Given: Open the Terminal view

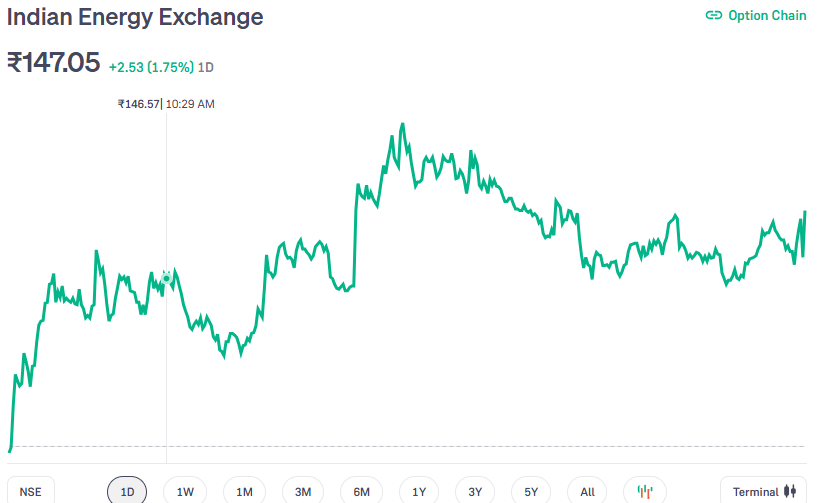Looking at the screenshot, I should point(756,491).
